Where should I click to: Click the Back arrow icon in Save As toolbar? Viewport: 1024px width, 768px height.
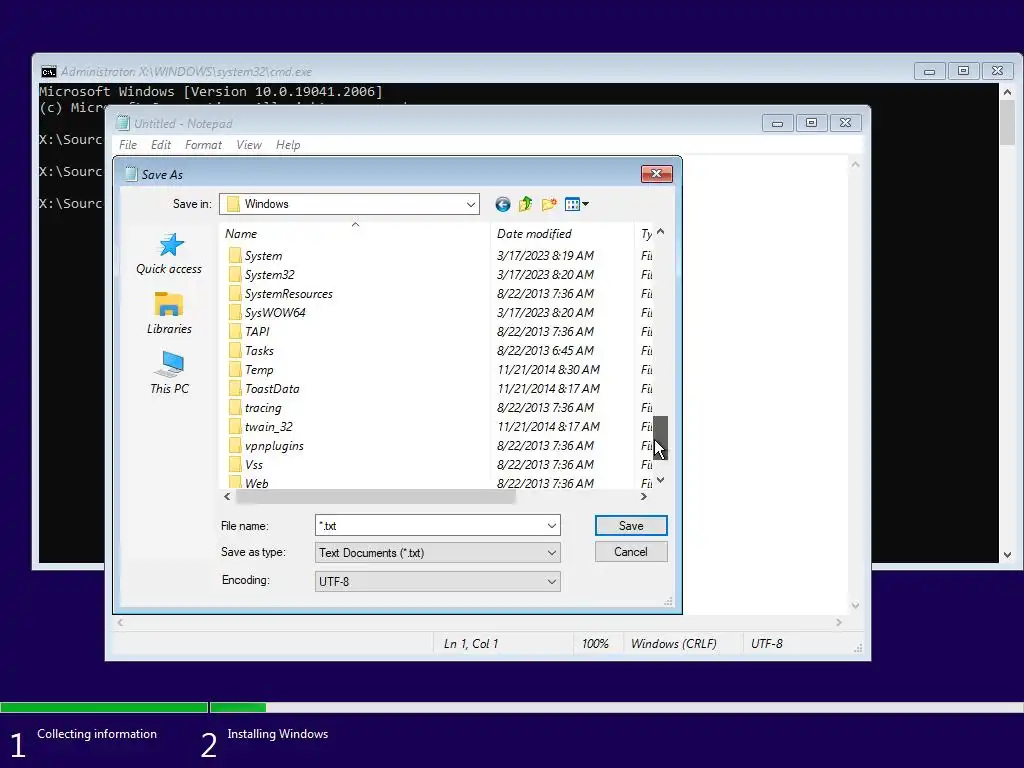[x=502, y=204]
